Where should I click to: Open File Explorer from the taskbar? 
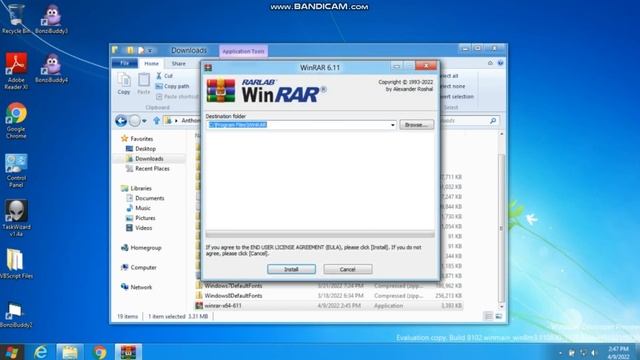[70, 352]
